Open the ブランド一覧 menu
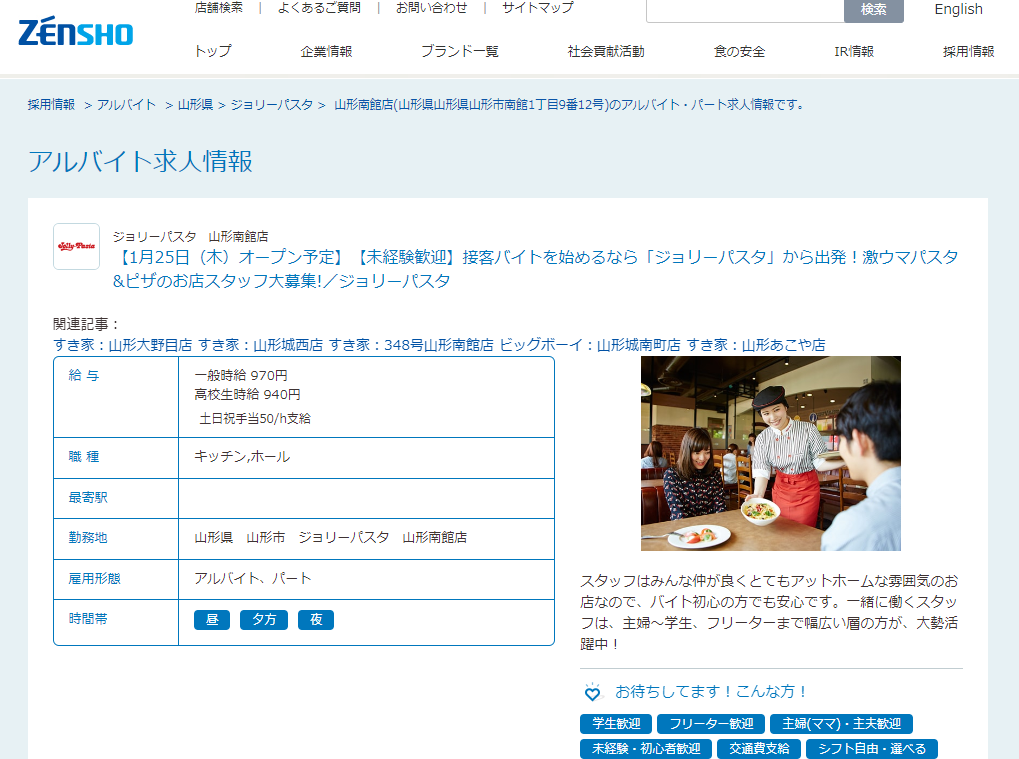 (459, 52)
